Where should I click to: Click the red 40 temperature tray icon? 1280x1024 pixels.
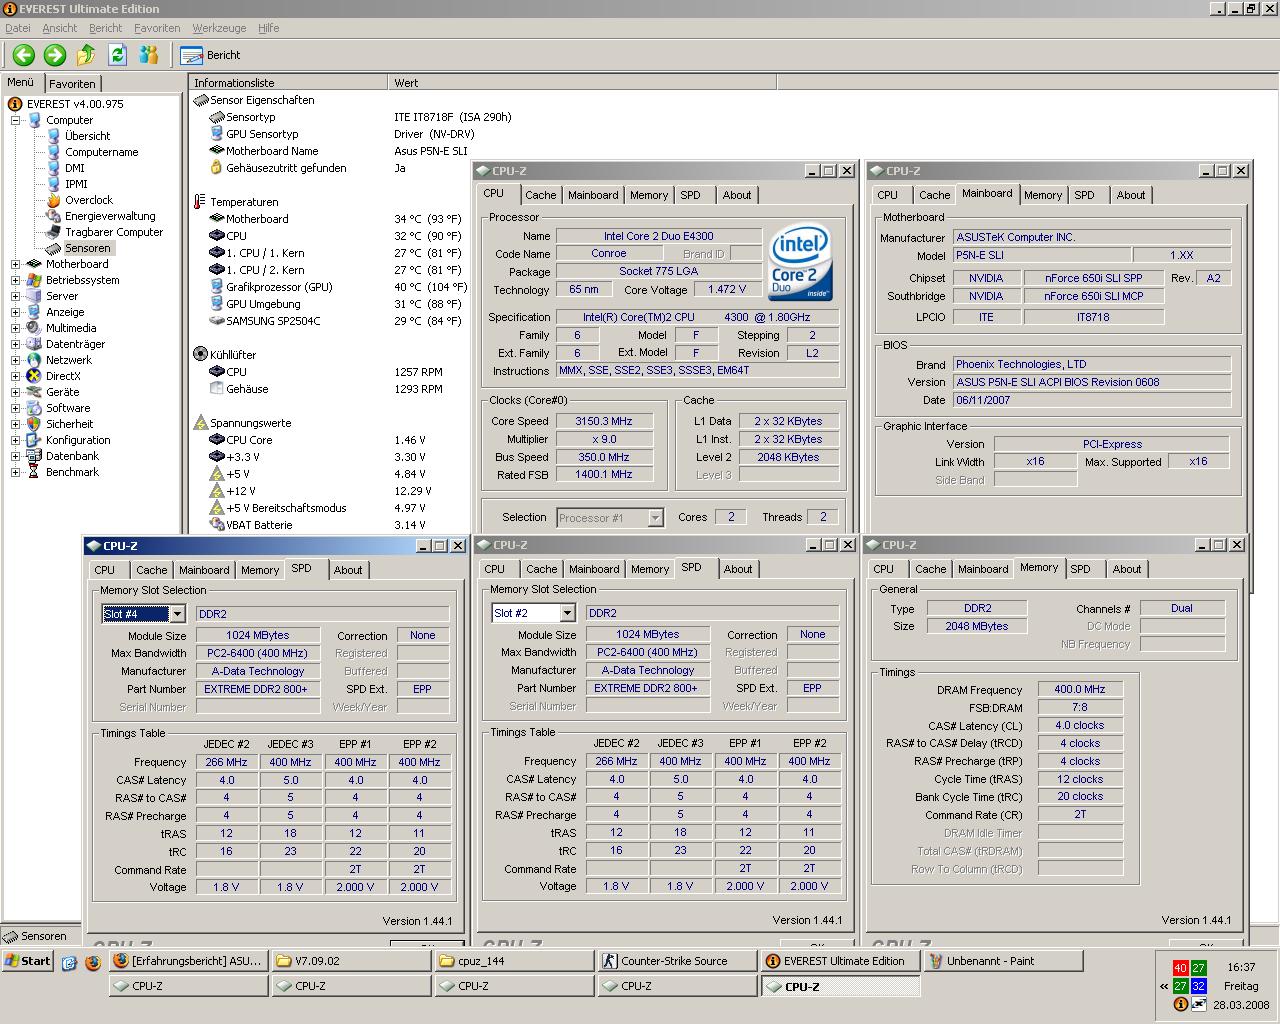click(1181, 968)
